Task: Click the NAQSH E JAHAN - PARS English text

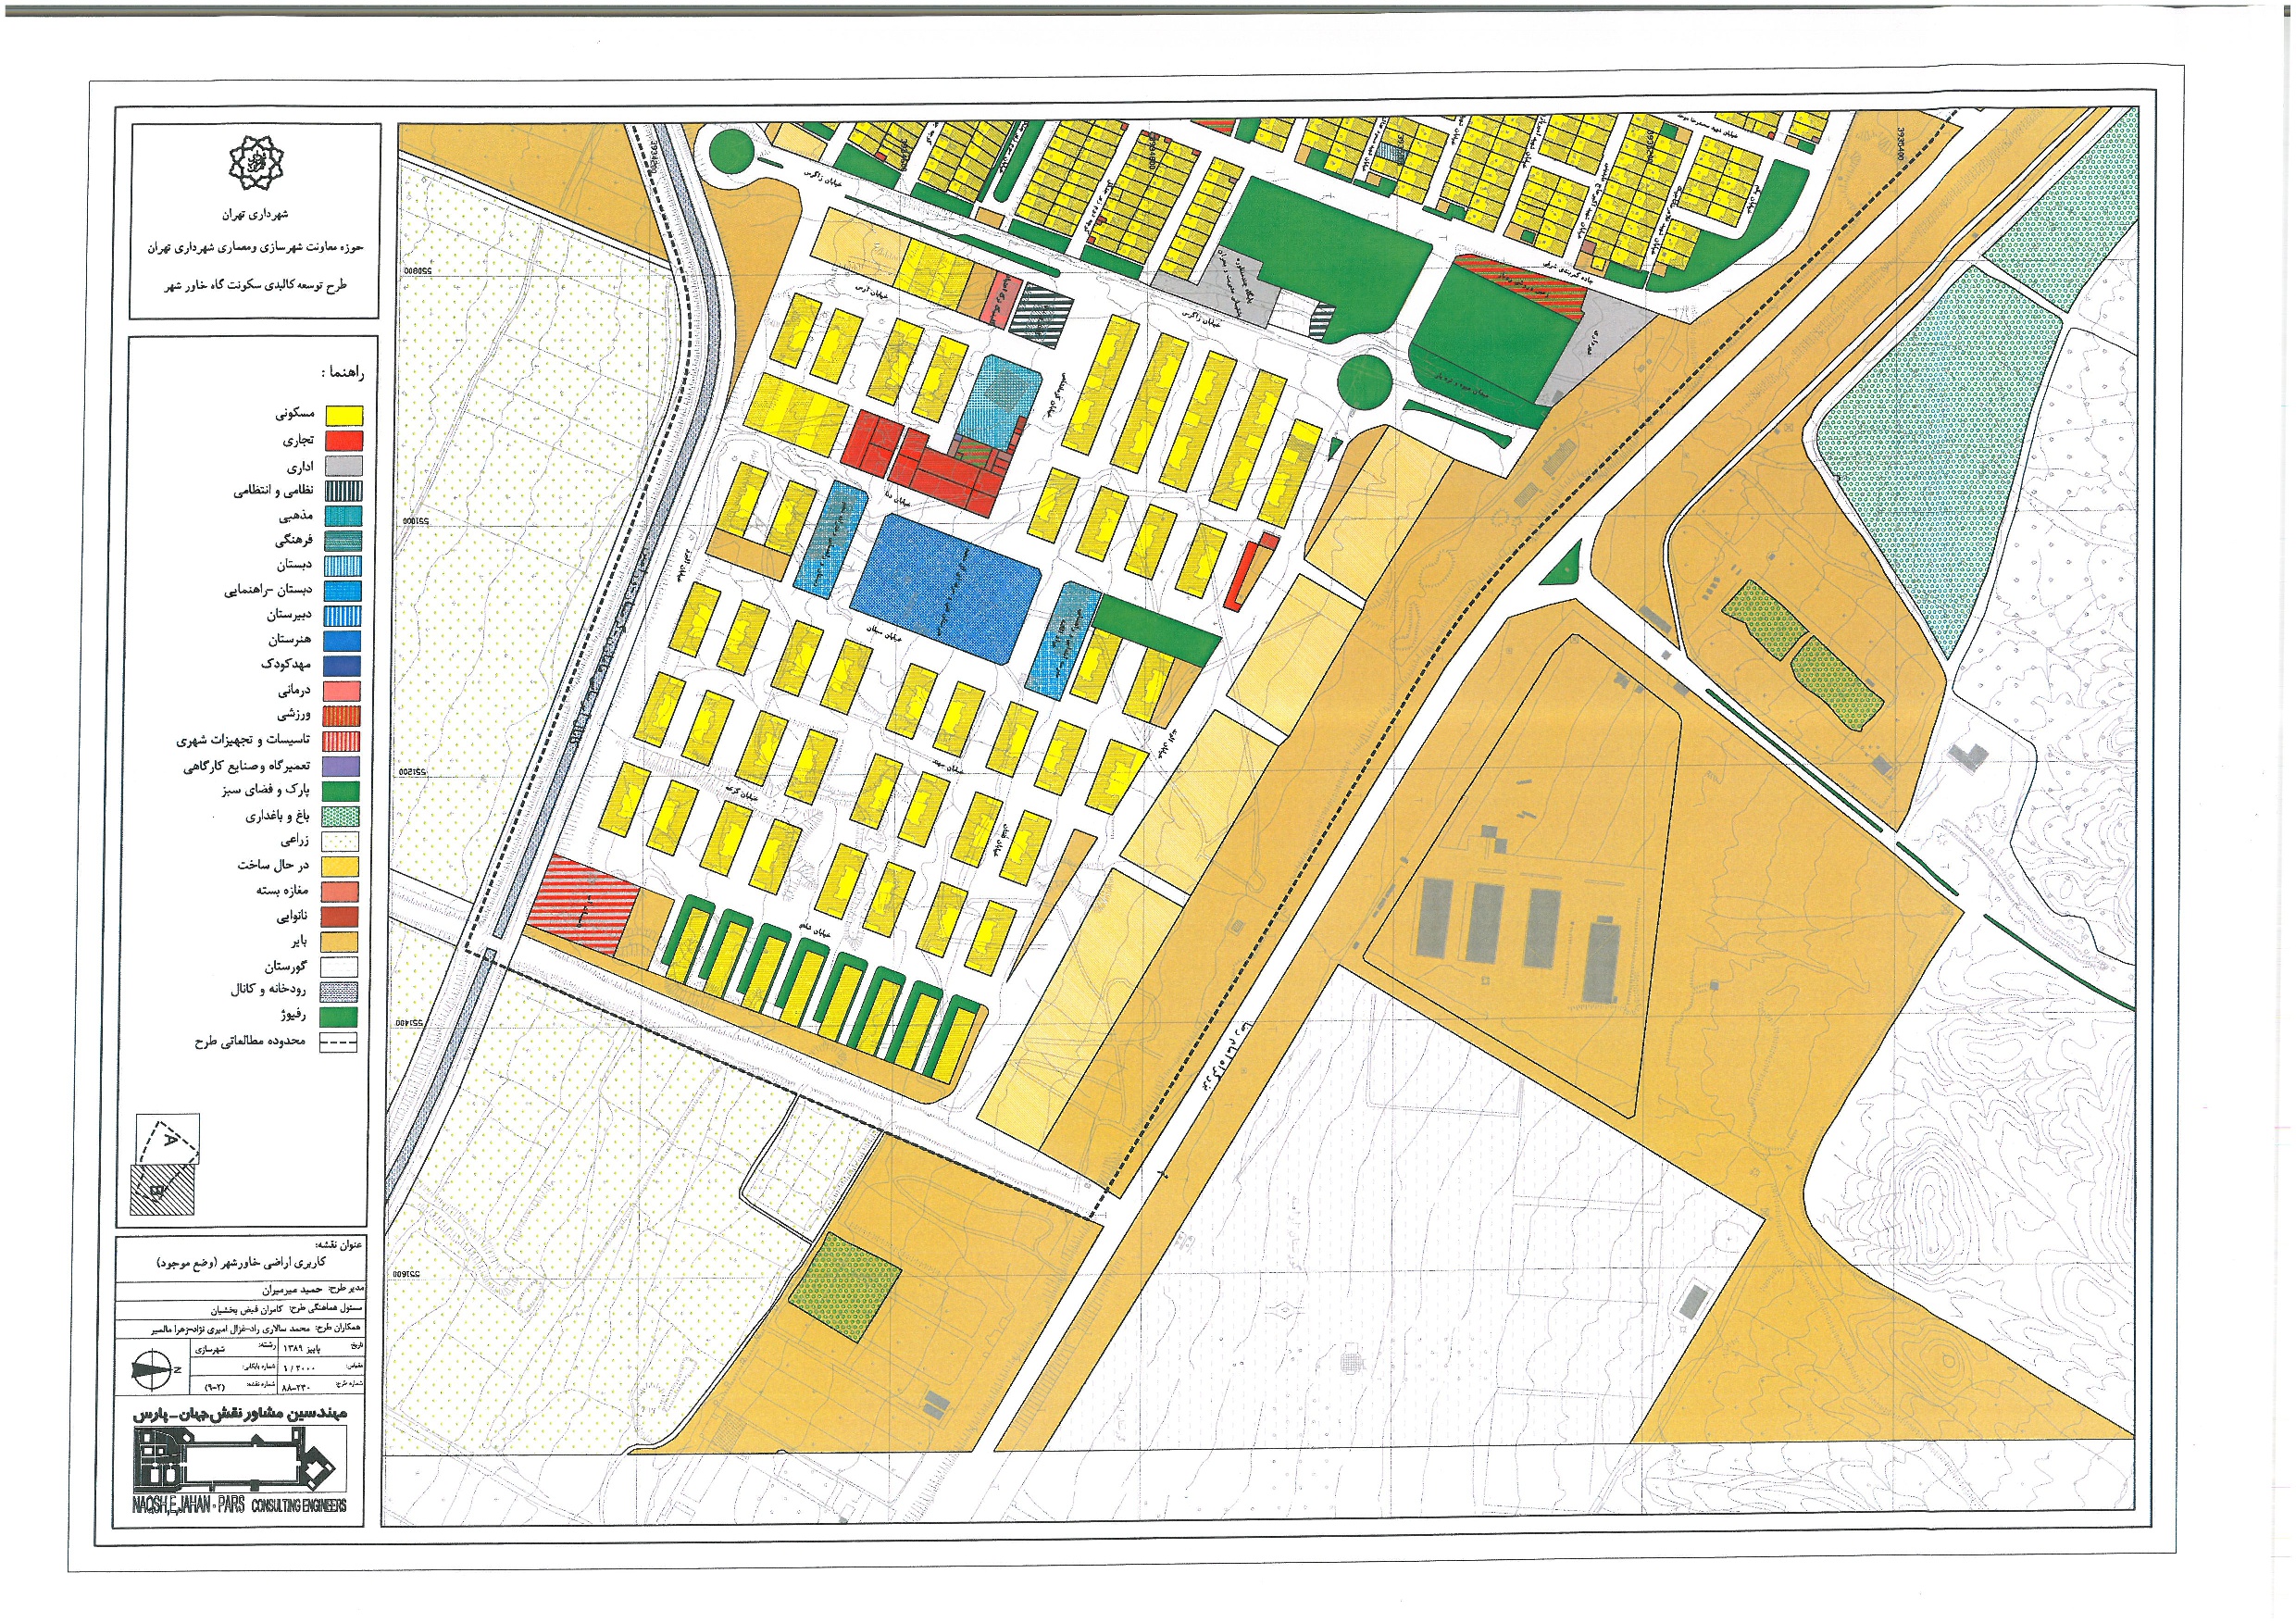Action: click(x=189, y=1504)
